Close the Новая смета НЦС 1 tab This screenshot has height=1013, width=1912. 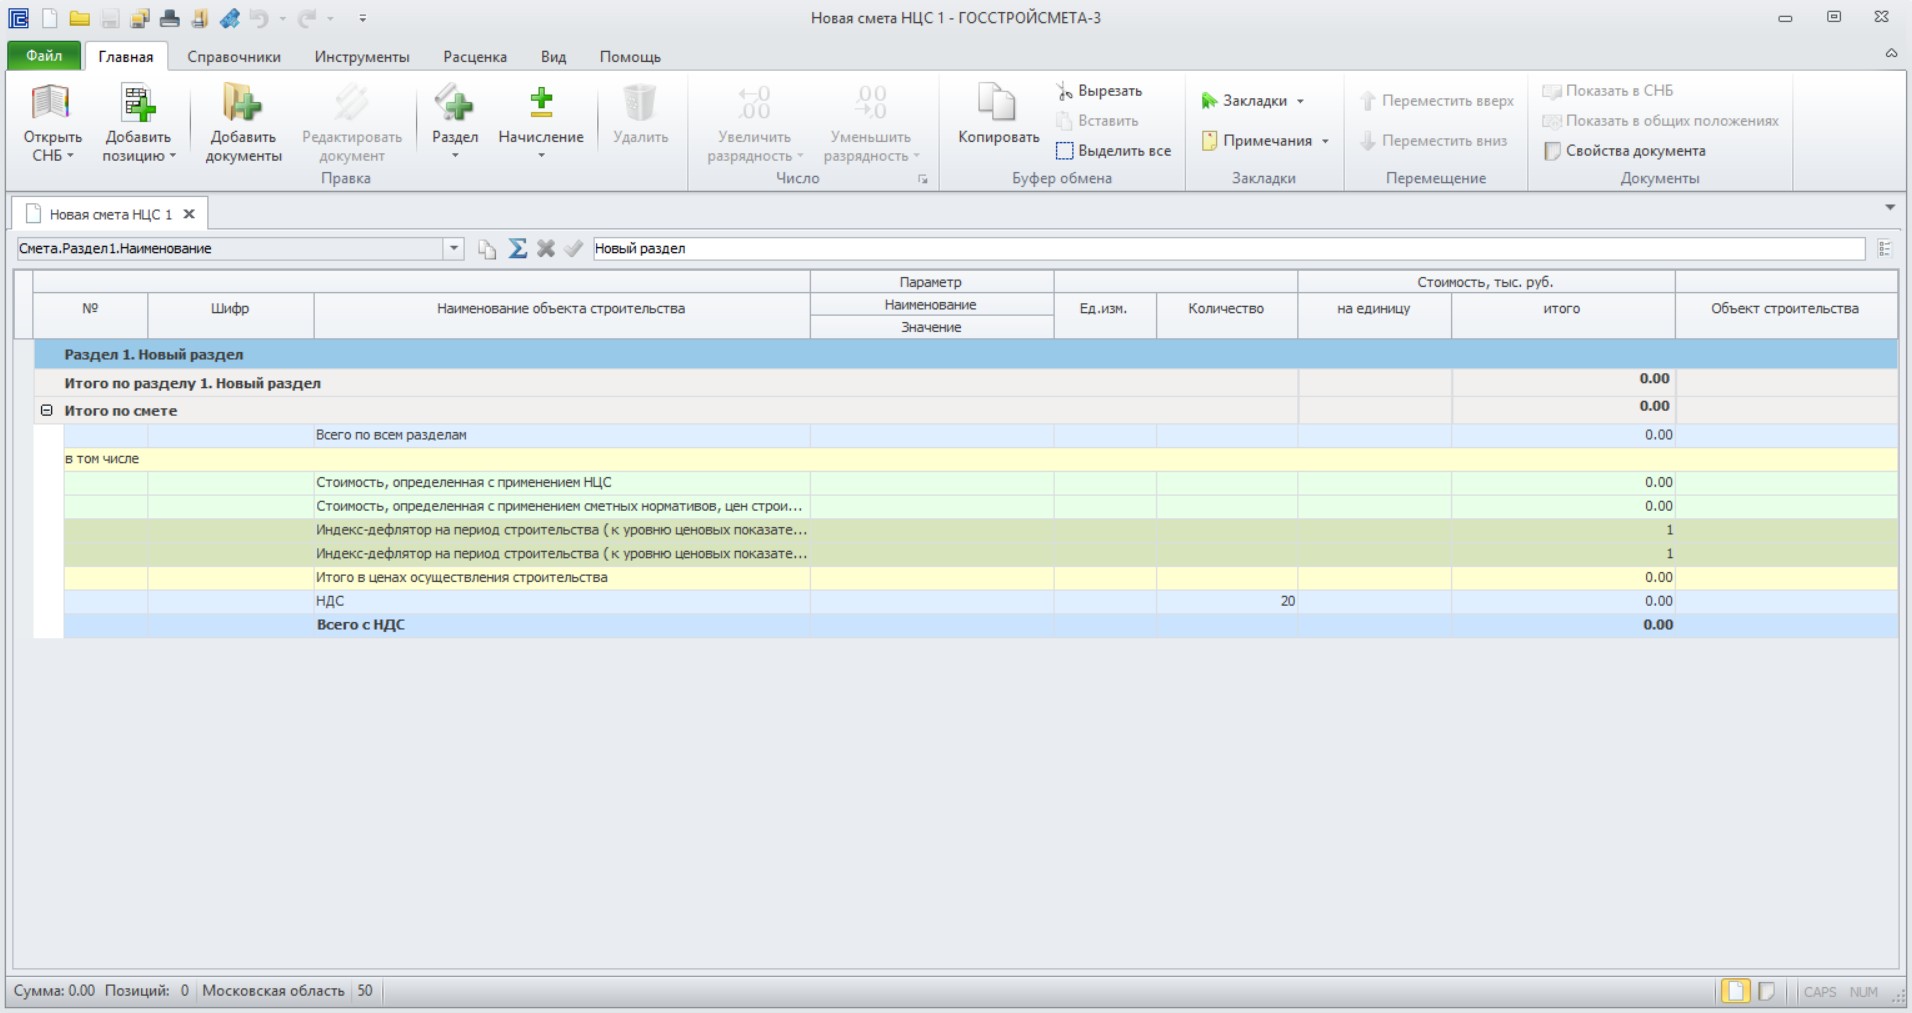tap(189, 214)
